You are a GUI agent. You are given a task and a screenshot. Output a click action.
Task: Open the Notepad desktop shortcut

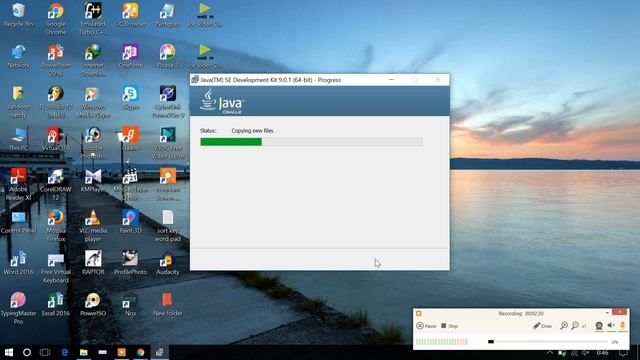pos(168,15)
